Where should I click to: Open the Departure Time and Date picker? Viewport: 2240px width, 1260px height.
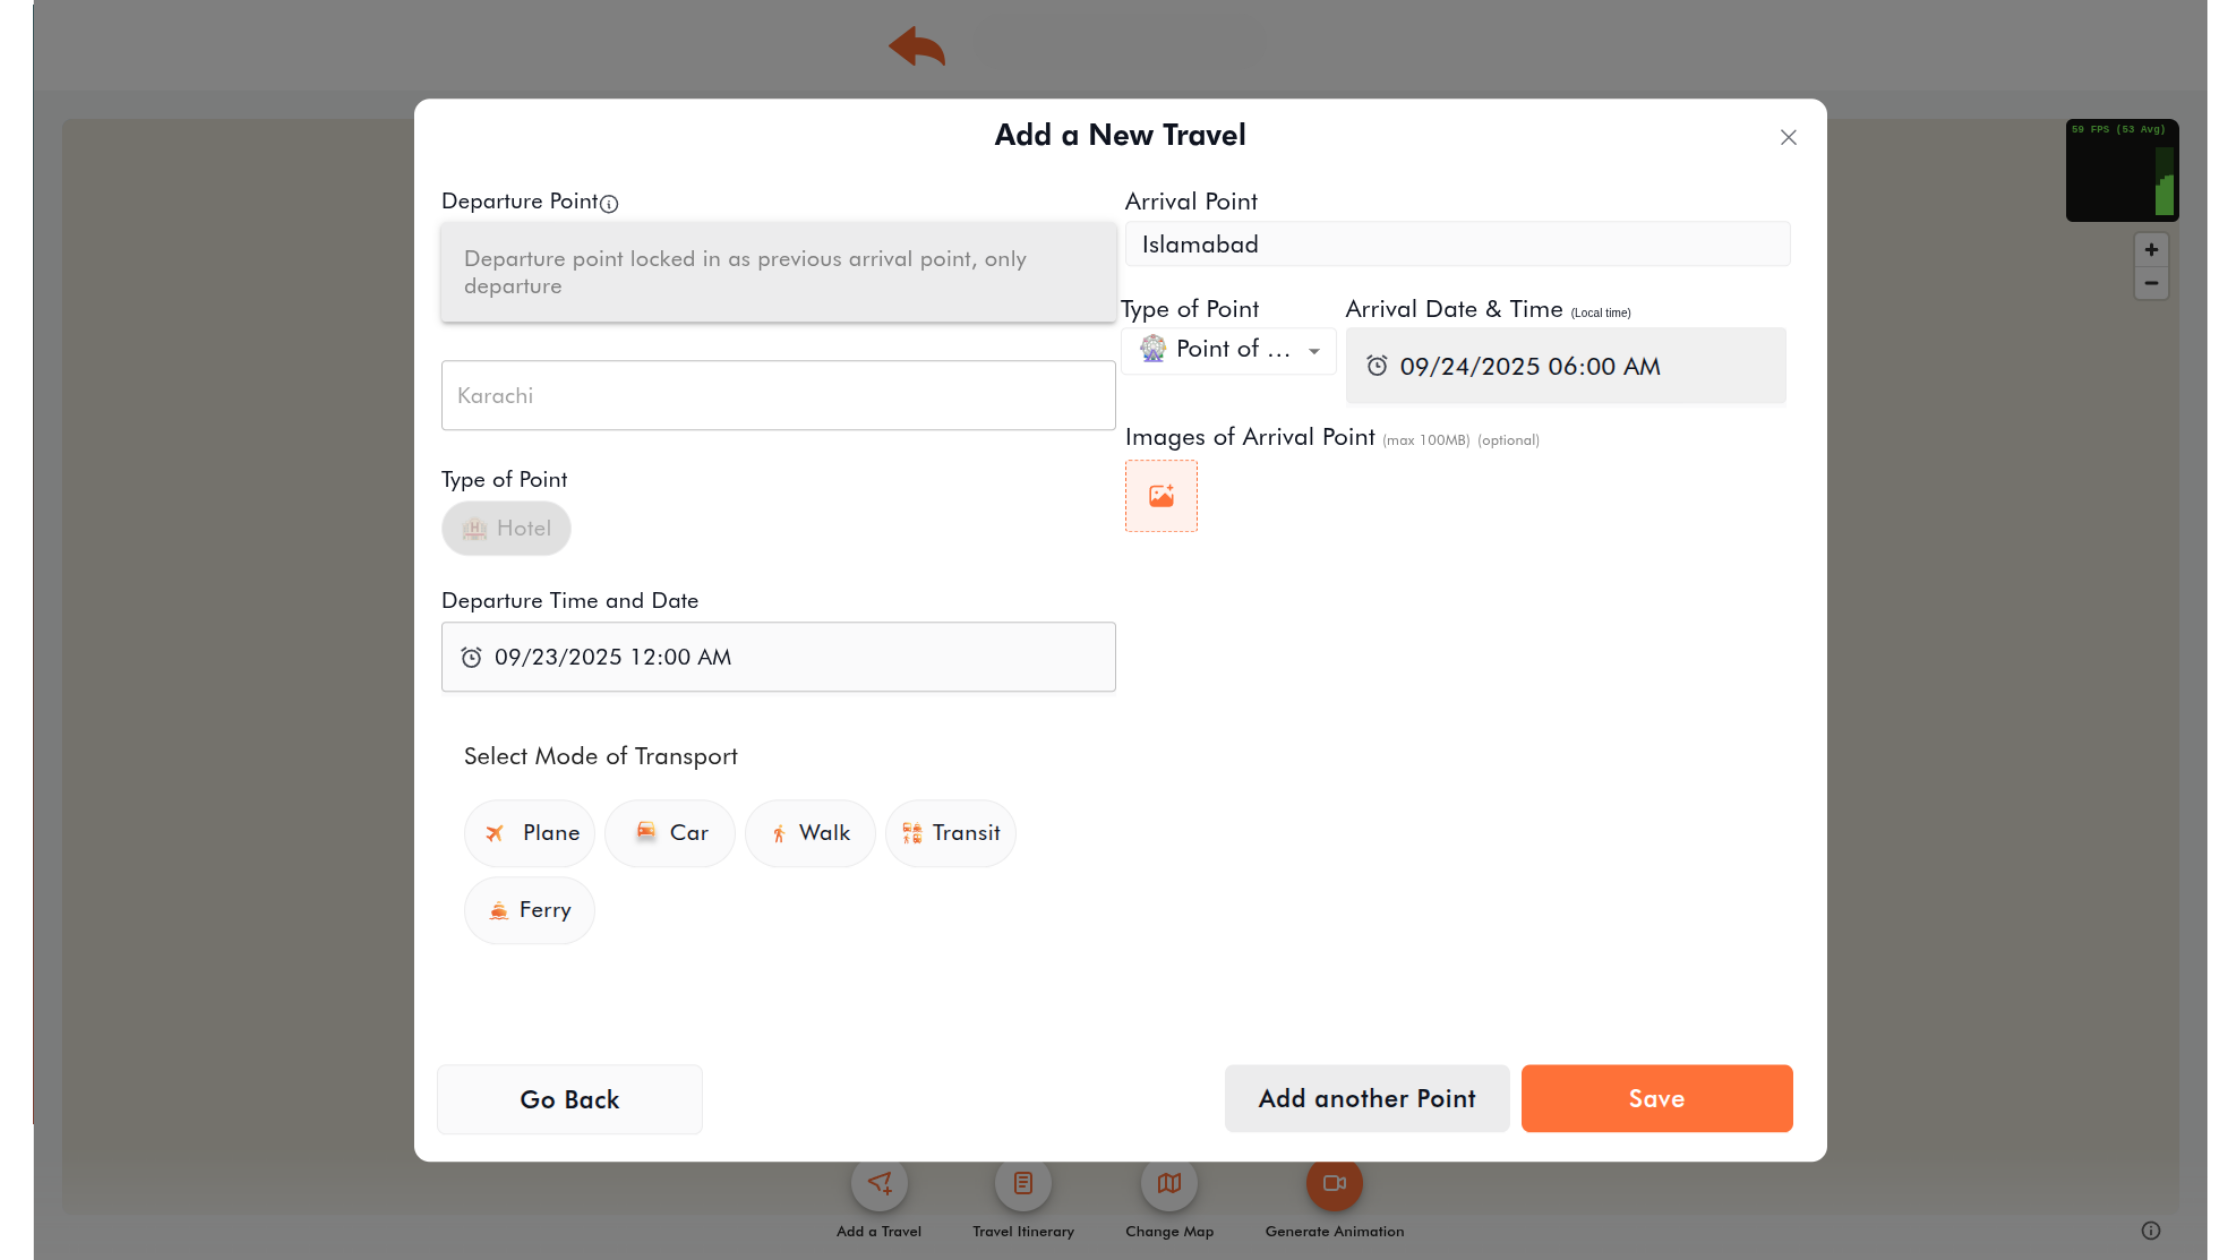778,657
